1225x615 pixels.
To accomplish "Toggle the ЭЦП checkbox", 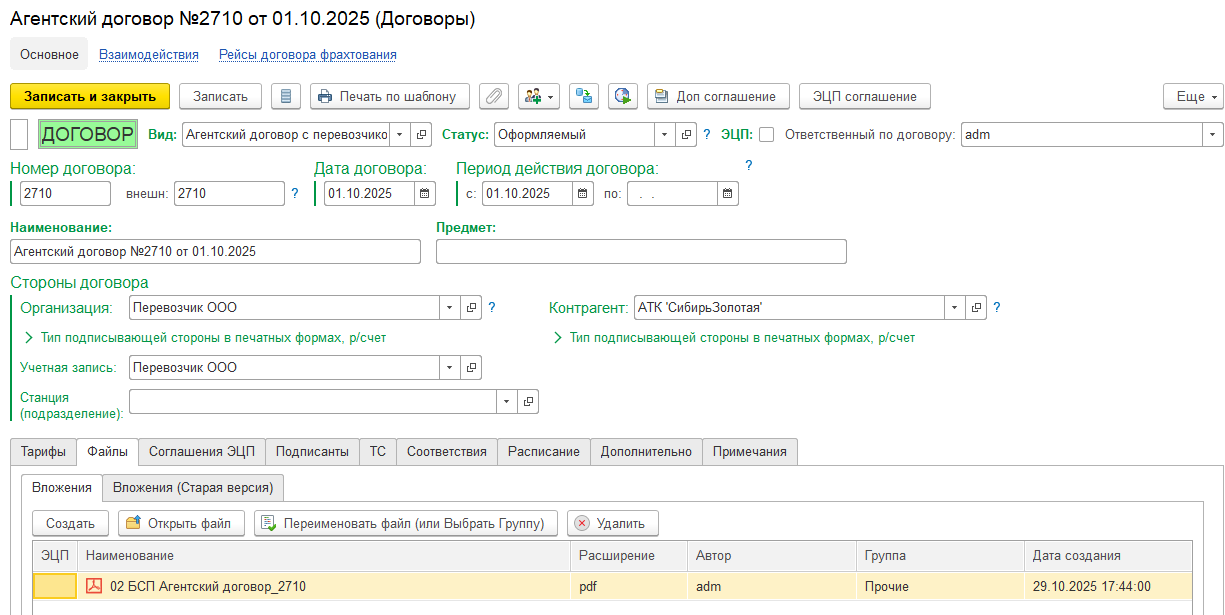I will pos(767,134).
